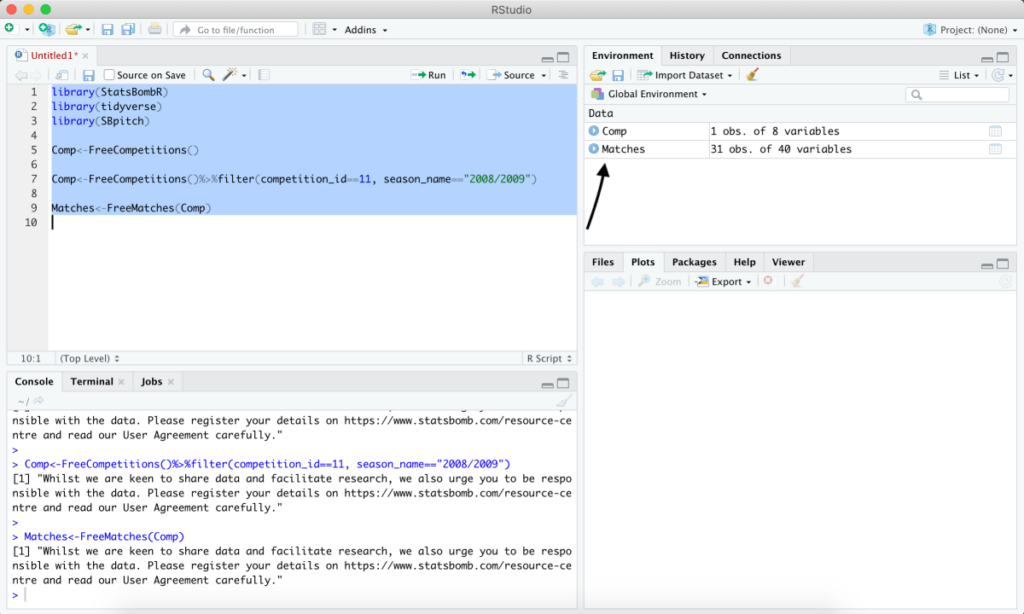Open the Addins dropdown
Image resolution: width=1024 pixels, height=614 pixels.
(366, 30)
